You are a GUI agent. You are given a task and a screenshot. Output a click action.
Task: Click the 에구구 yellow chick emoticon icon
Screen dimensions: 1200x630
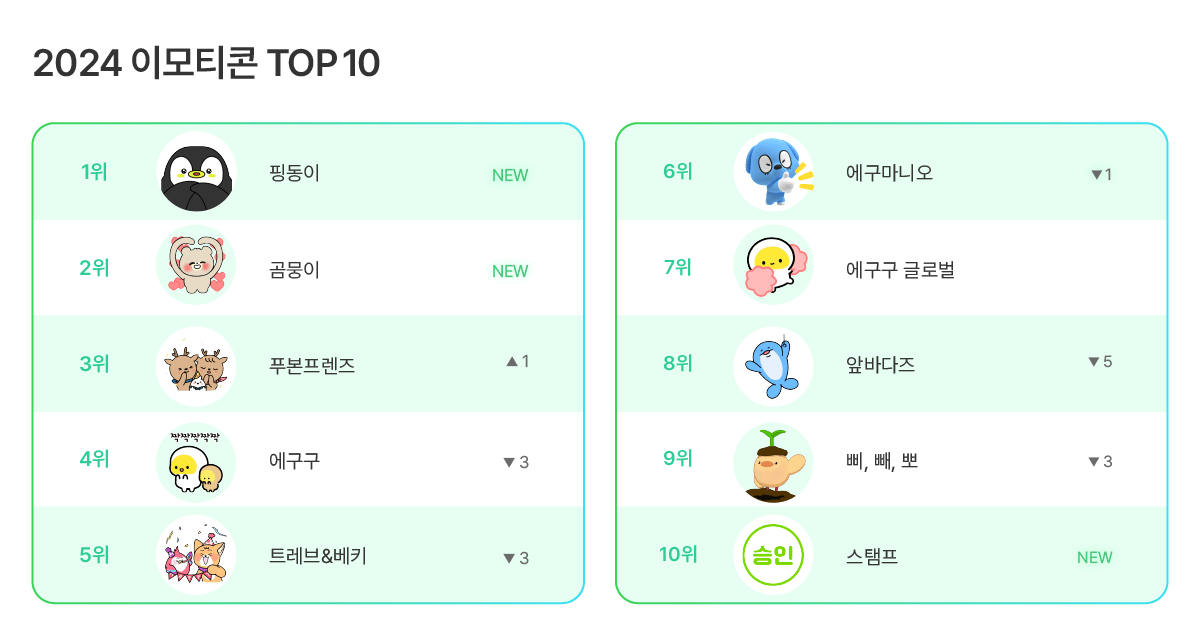point(196,461)
